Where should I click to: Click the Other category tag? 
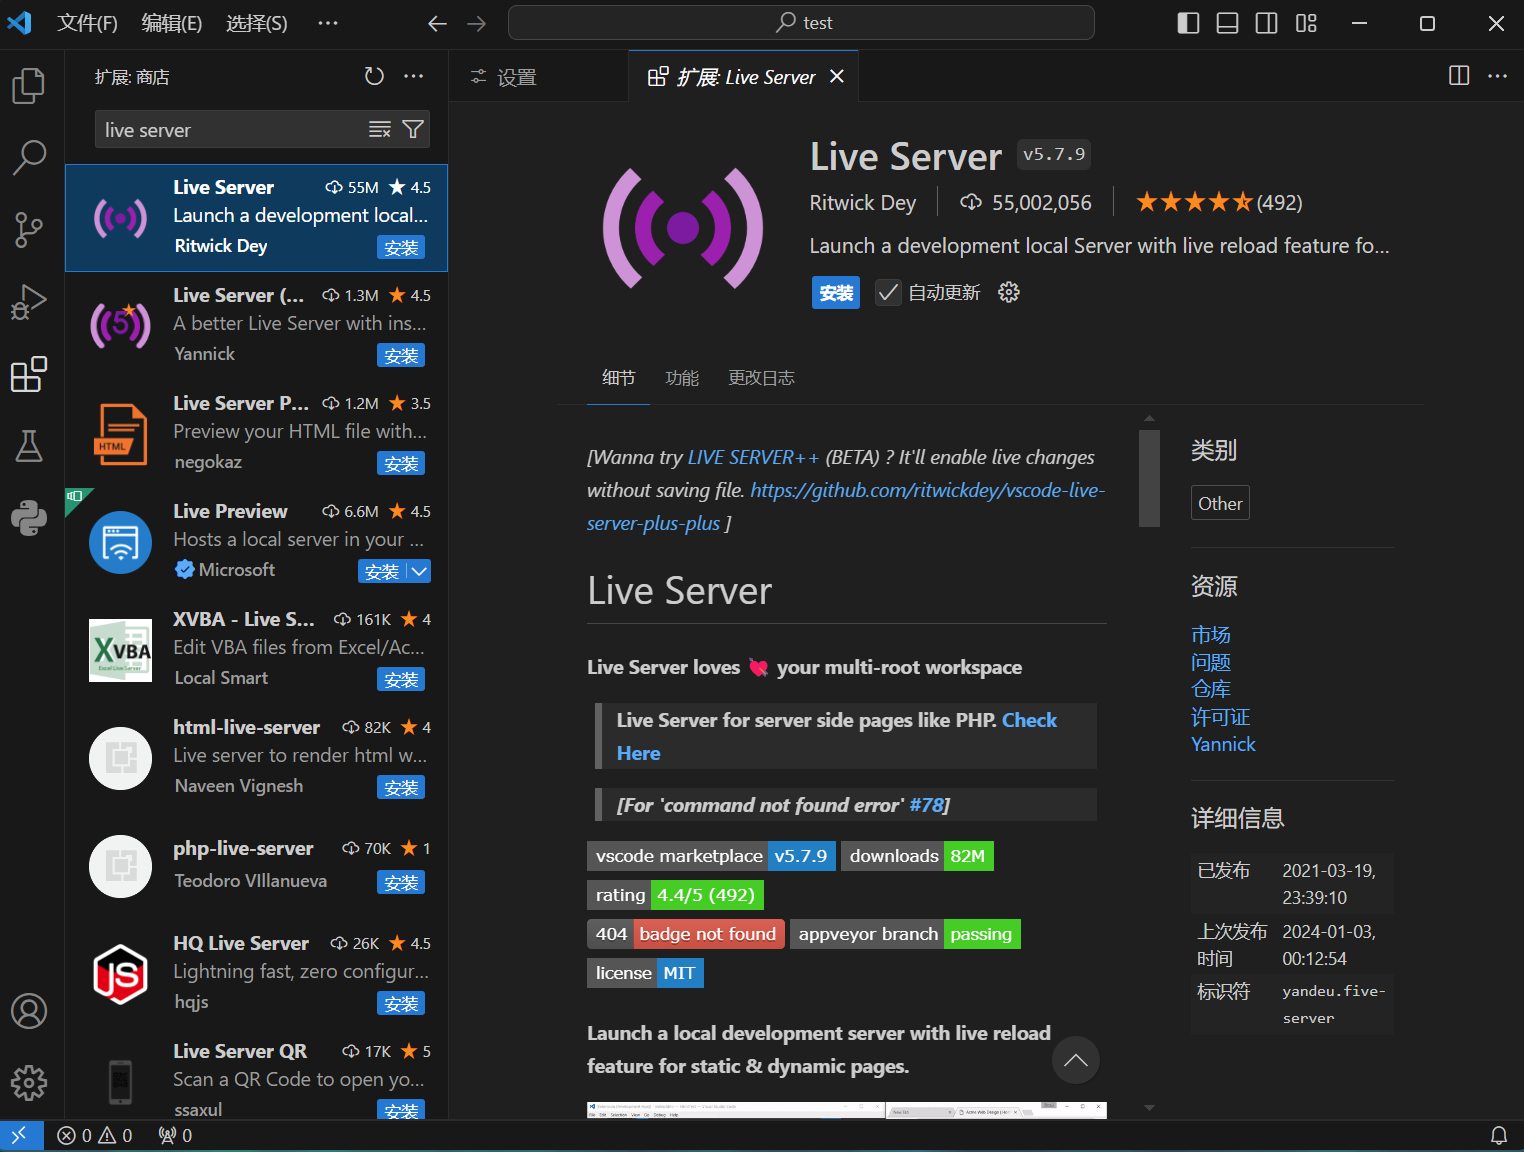tap(1220, 503)
